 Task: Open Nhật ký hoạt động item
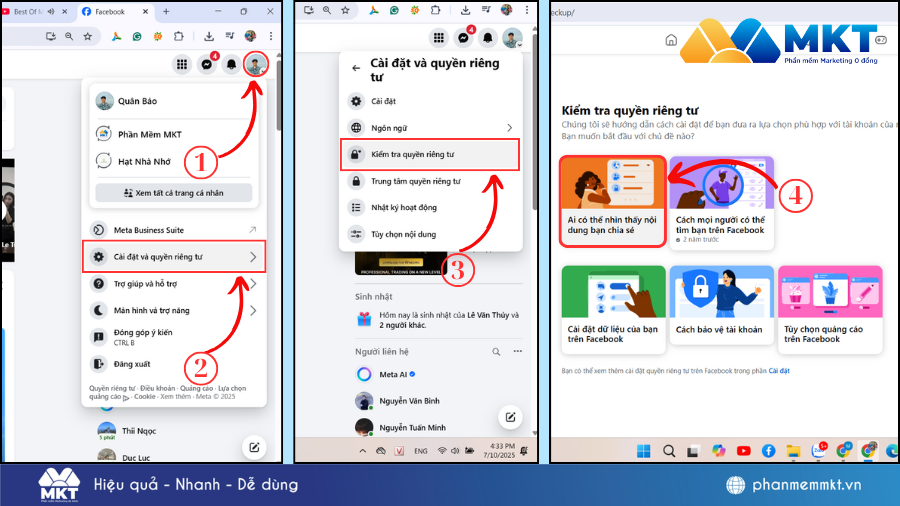click(430, 208)
